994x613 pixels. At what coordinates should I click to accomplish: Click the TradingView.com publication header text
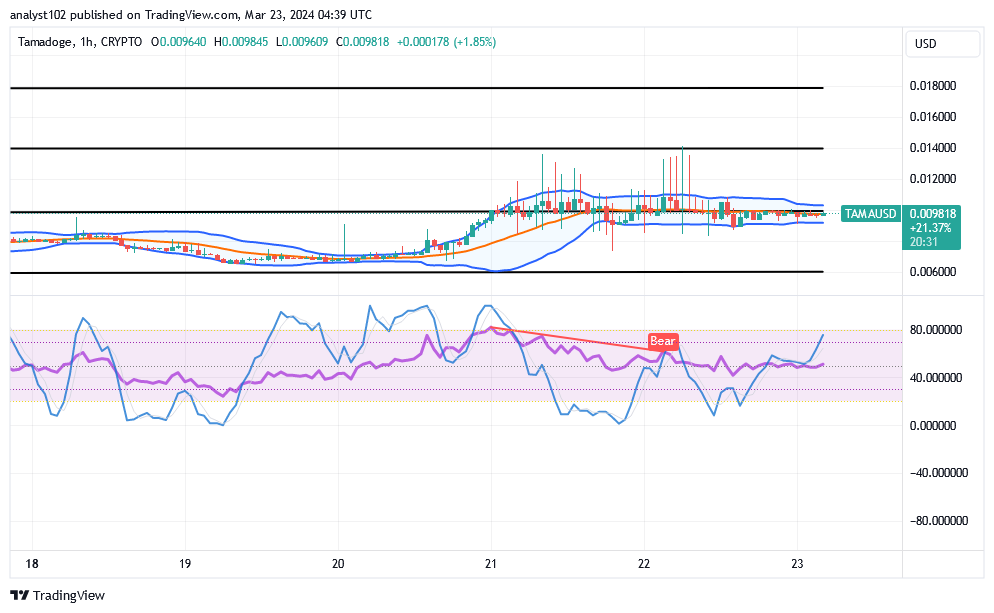tap(191, 15)
